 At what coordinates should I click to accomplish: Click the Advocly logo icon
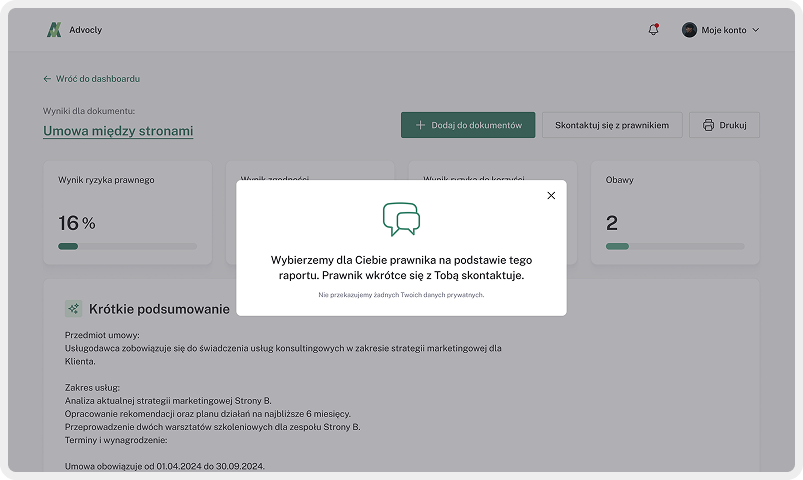(54, 30)
